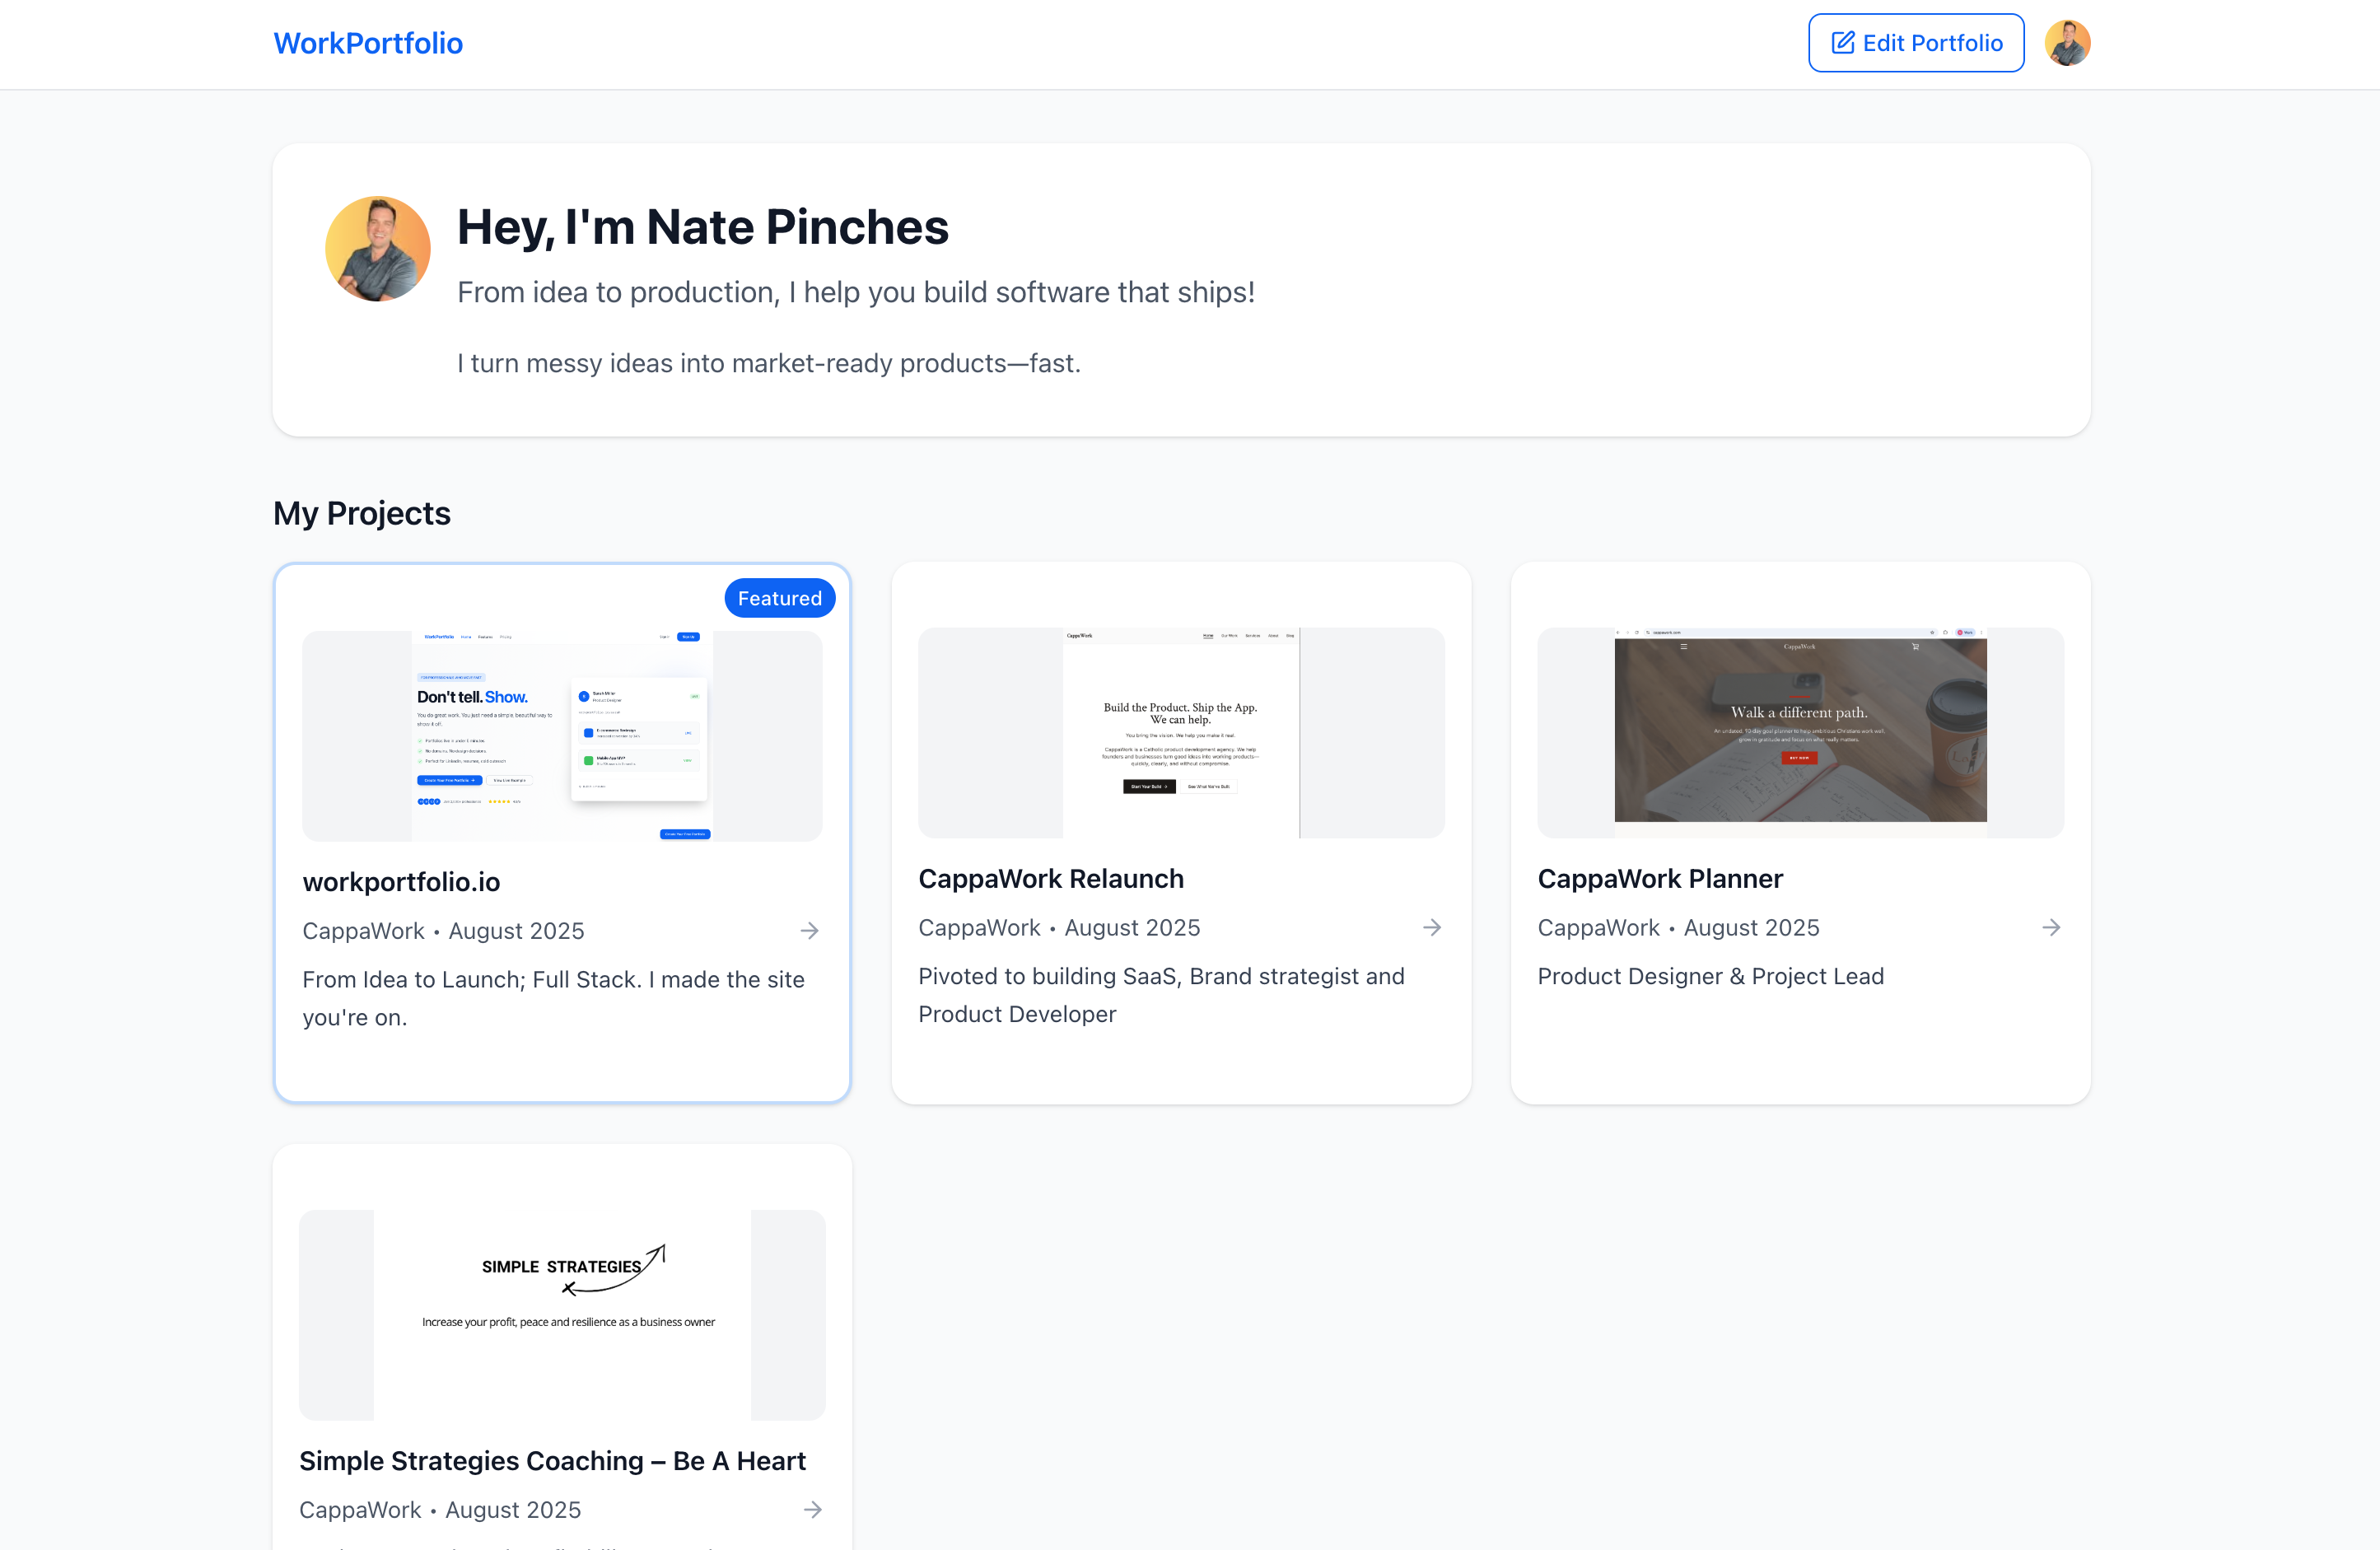This screenshot has height=1550, width=2380.
Task: Click the My Projects section heading
Action: coord(361,513)
